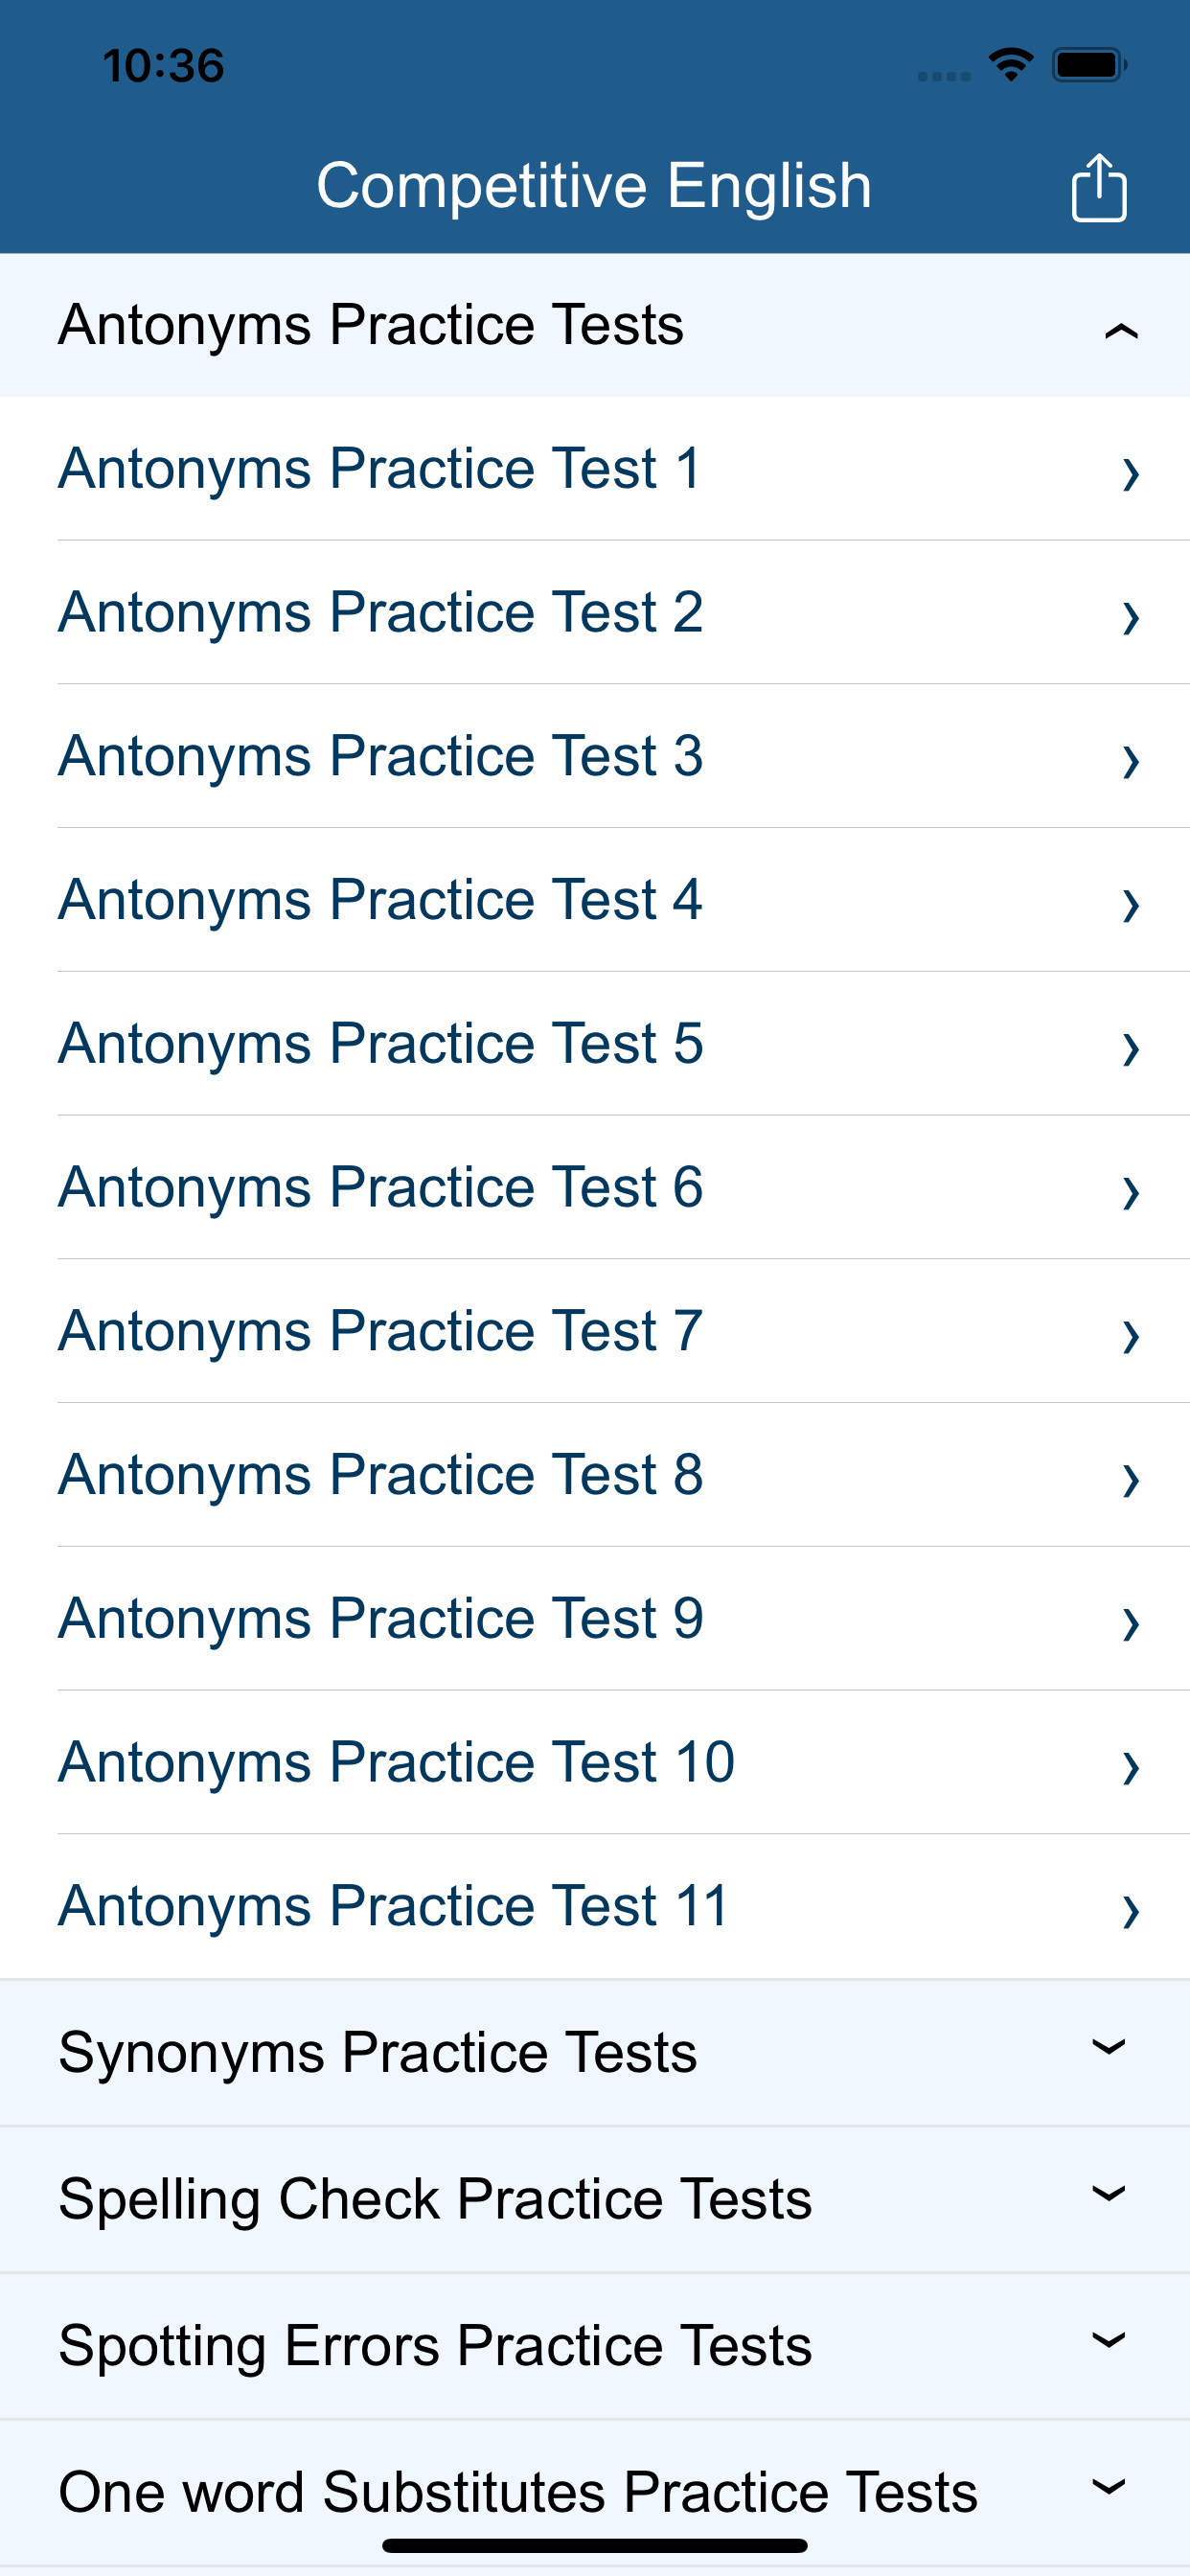Tap the home indicator bar
1190x2576 pixels.
[594, 2546]
